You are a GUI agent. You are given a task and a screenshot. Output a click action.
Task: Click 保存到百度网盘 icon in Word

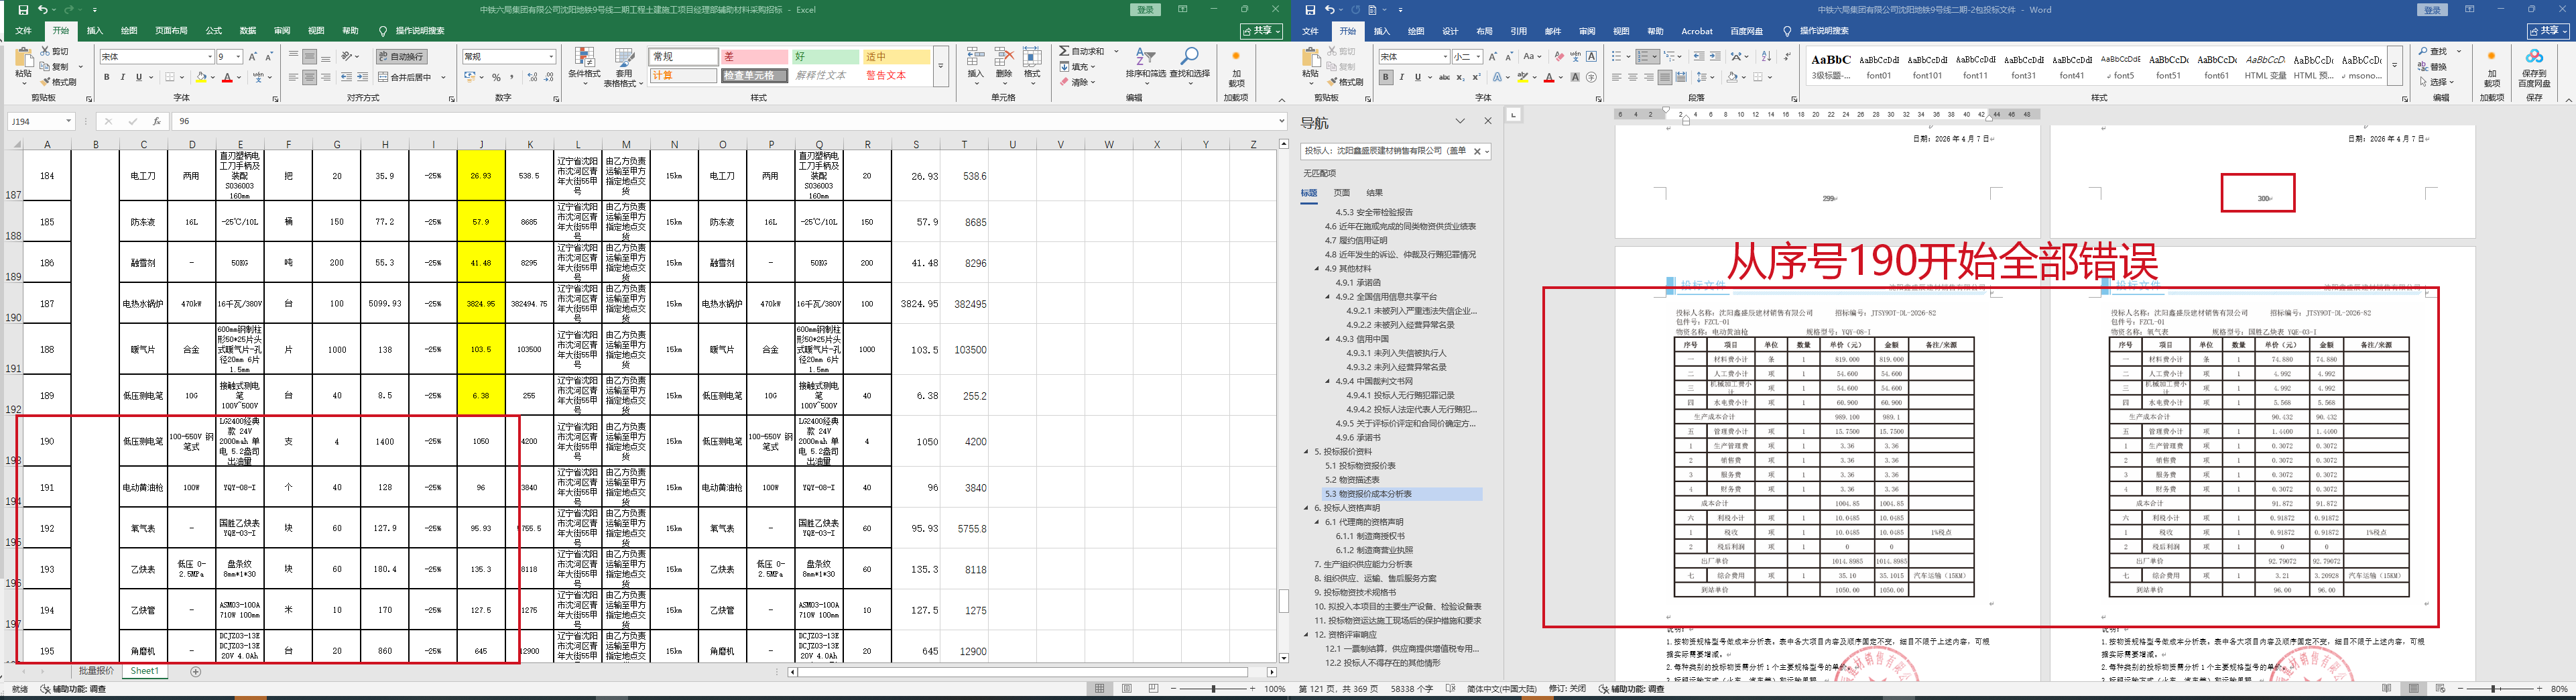[x=2533, y=68]
